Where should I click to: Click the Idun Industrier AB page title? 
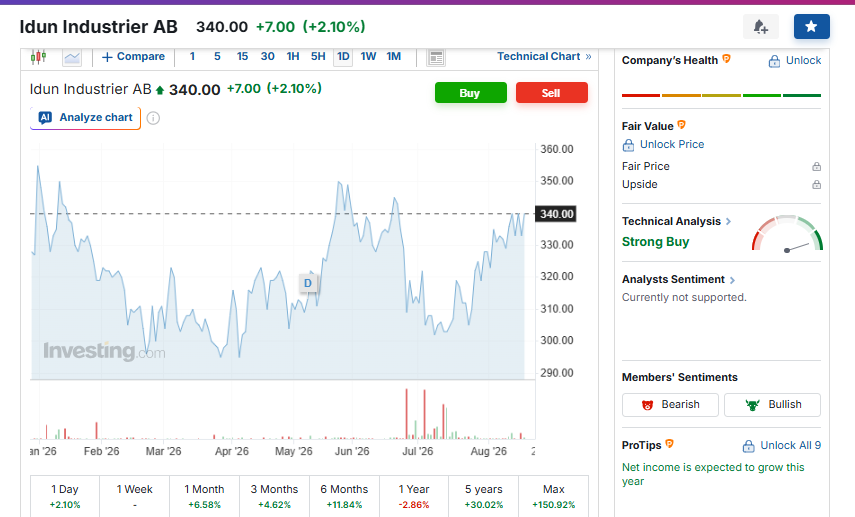point(99,27)
